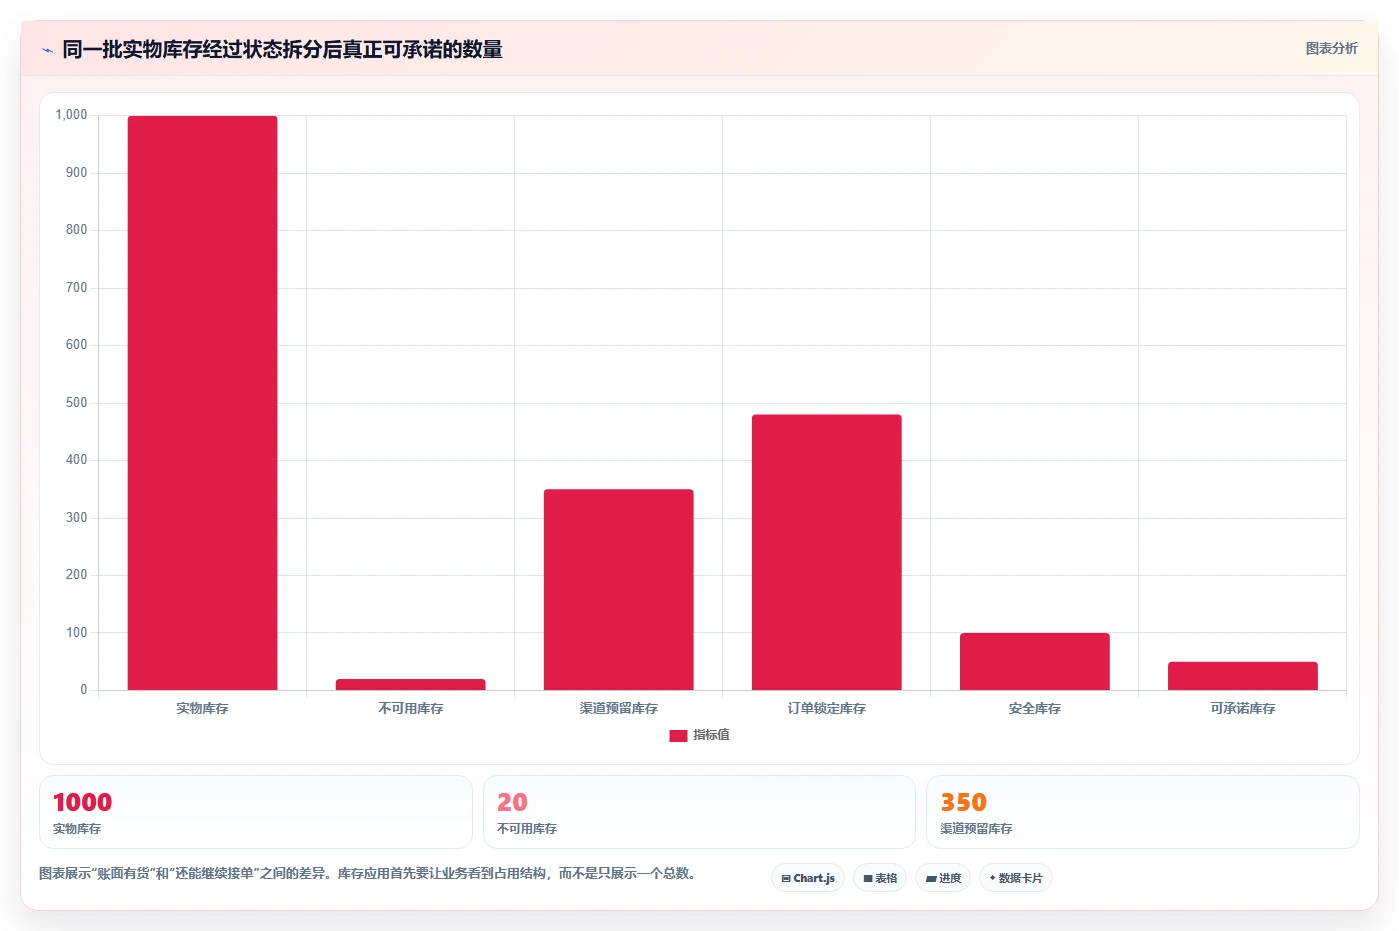Click the 指标值 legend label
This screenshot has width=1399, height=931.
pos(711,735)
